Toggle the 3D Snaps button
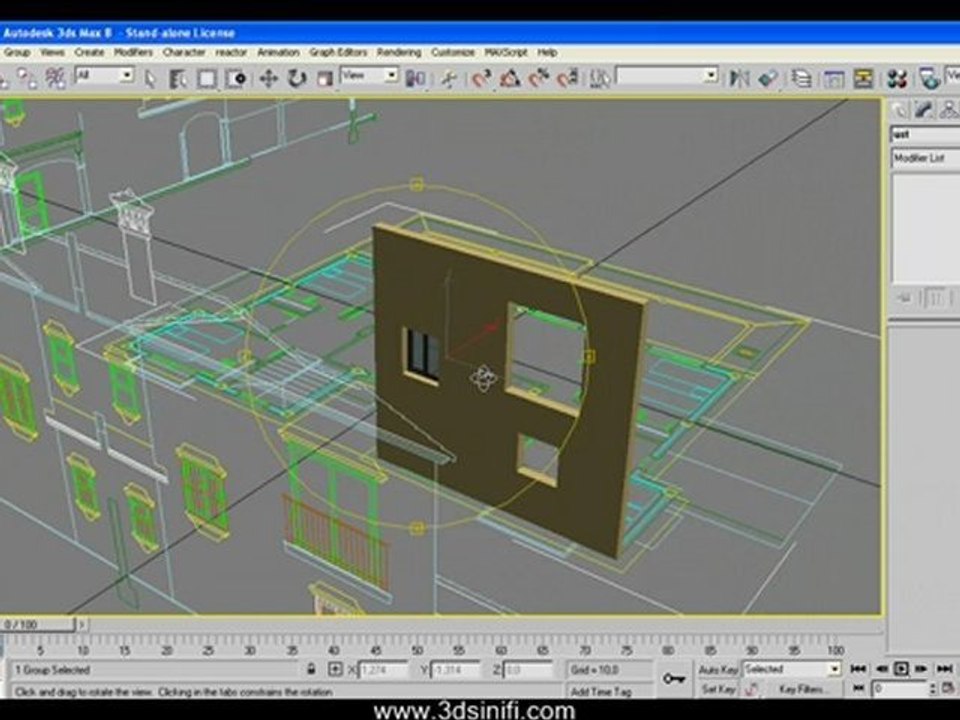960x720 pixels. coord(481,78)
